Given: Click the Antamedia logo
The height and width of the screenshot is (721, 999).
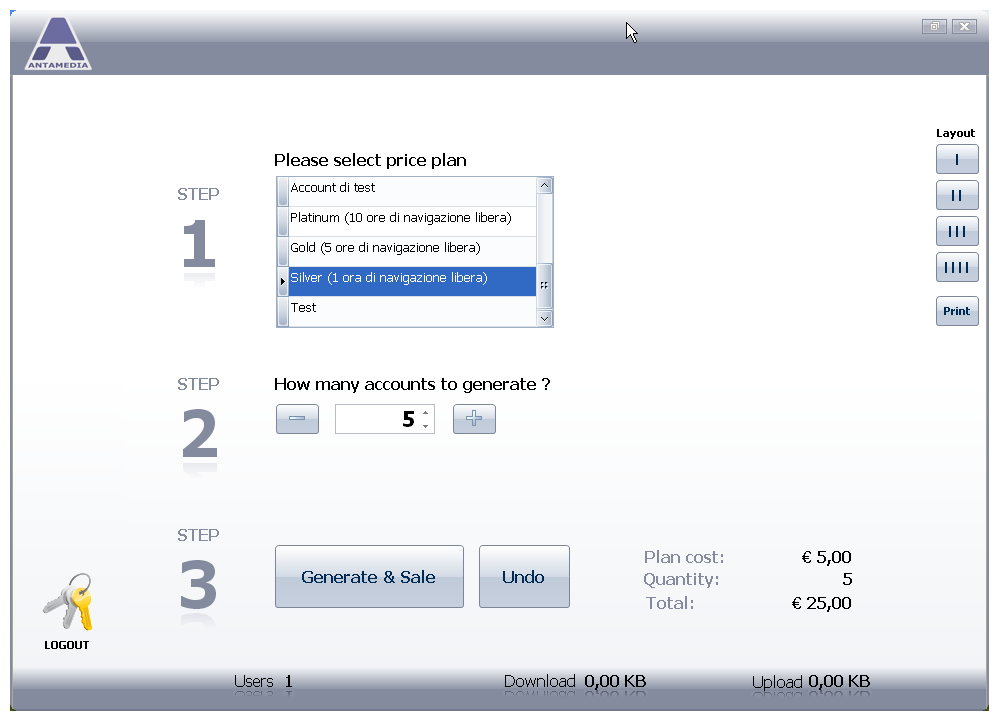Looking at the screenshot, I should tap(58, 43).
